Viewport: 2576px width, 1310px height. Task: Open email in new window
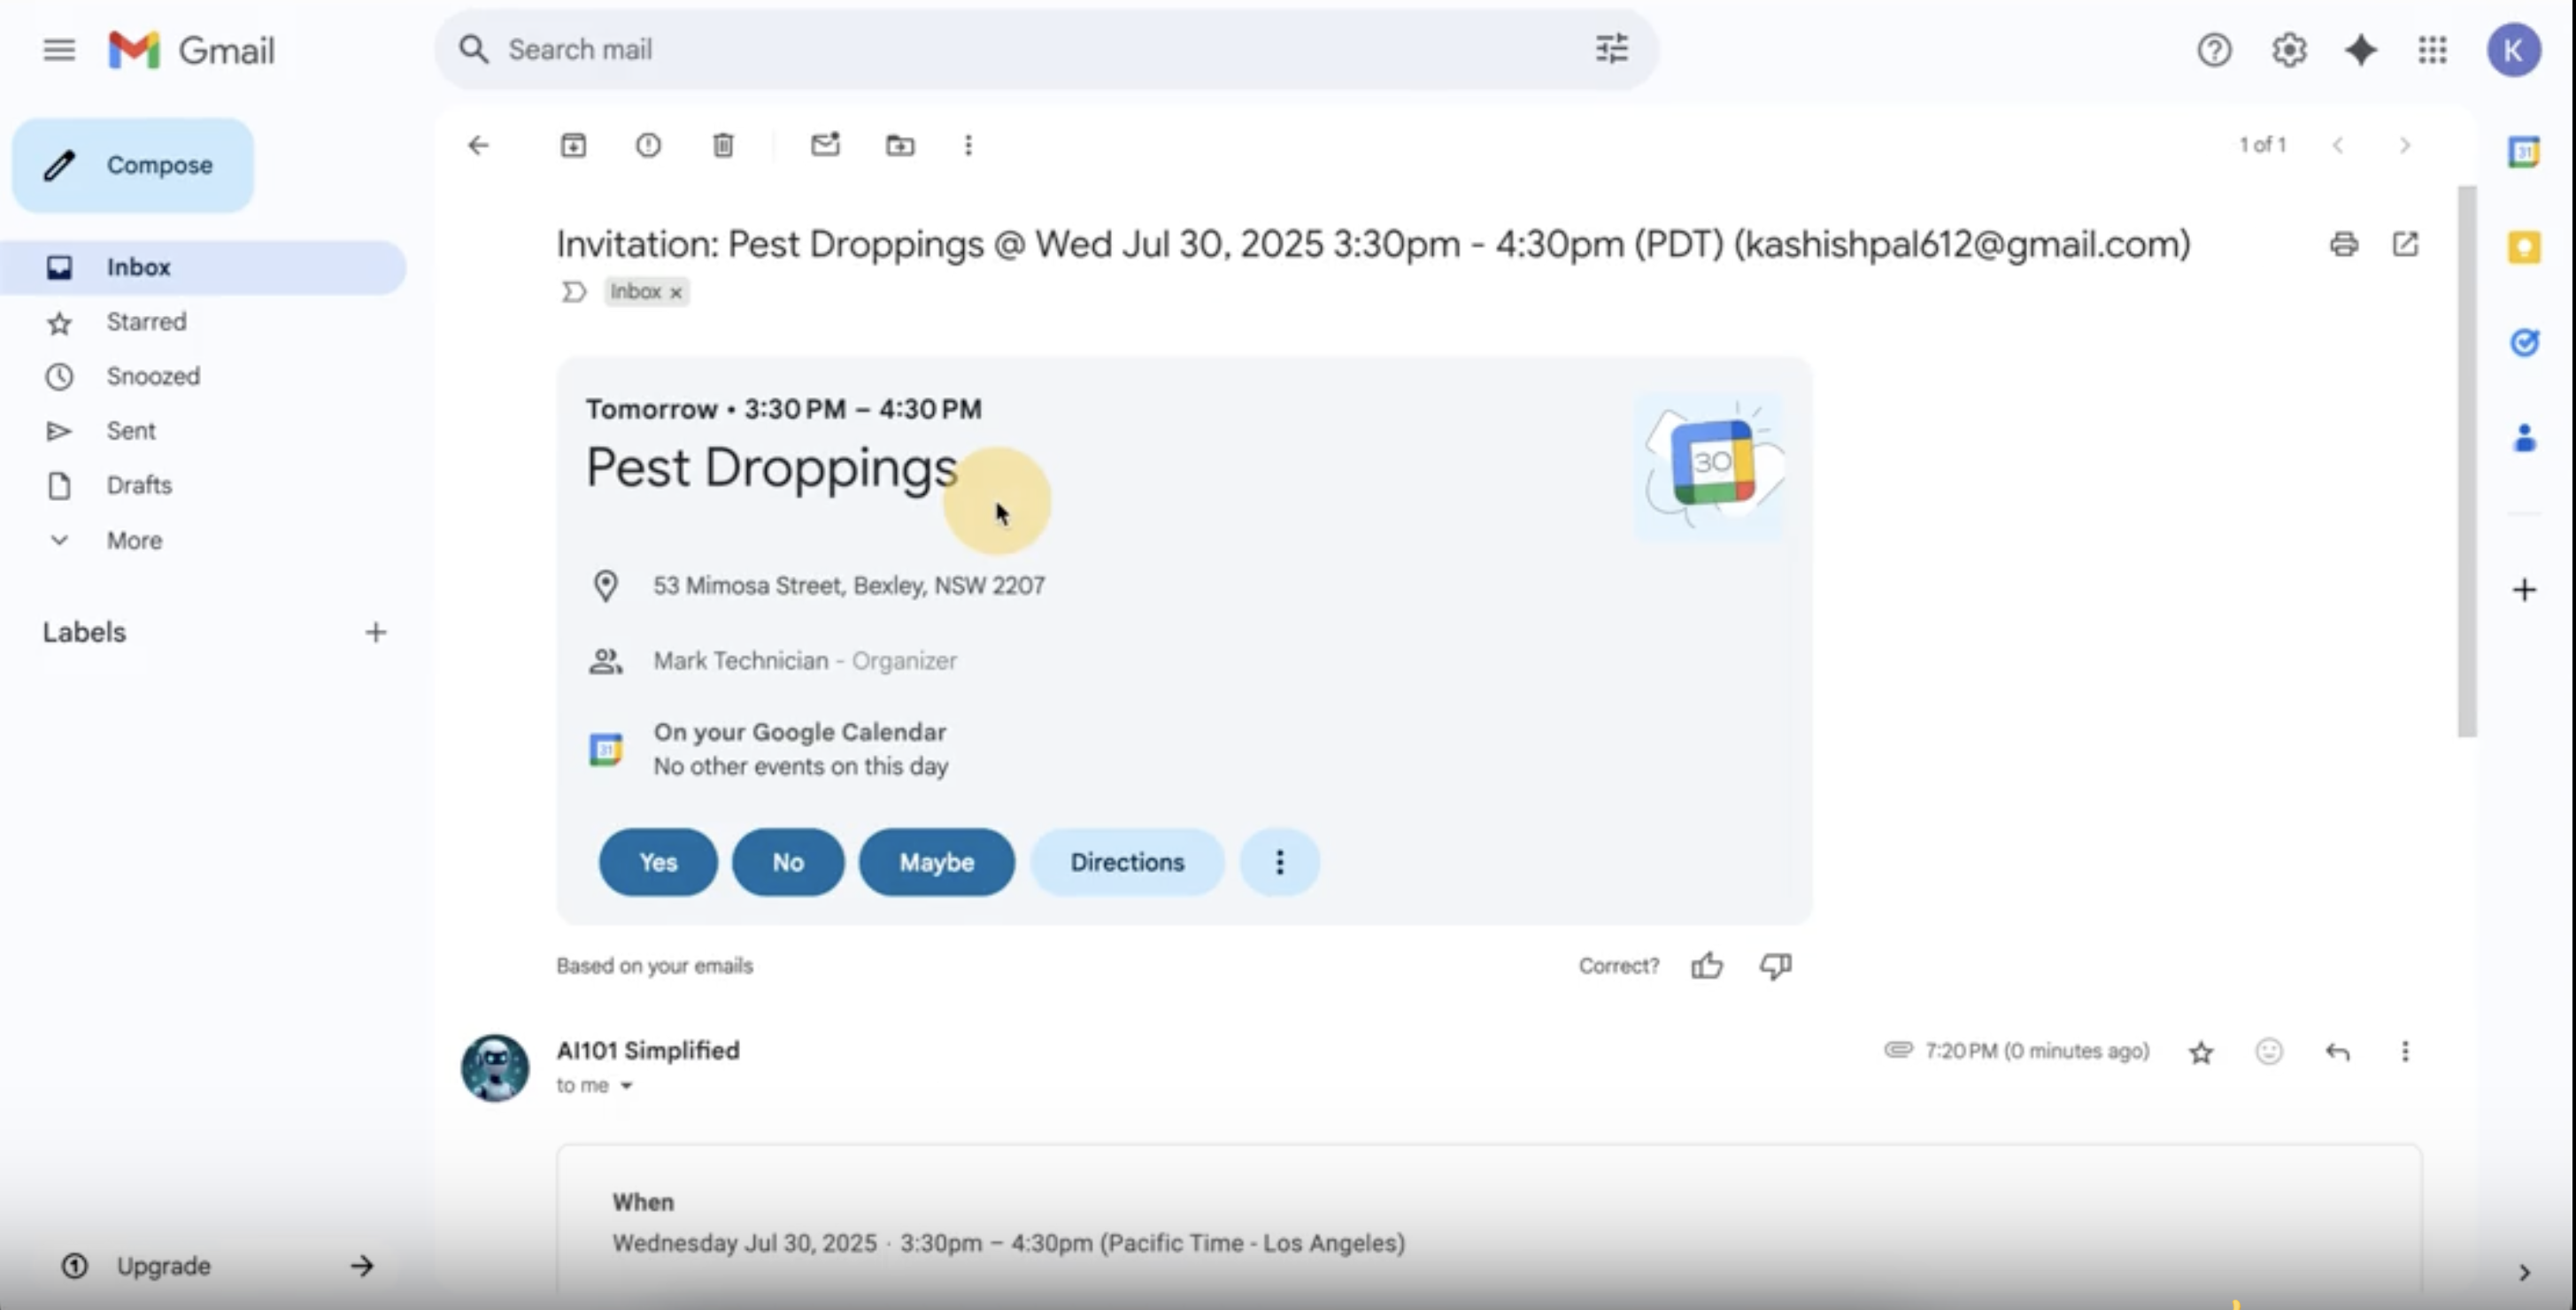tap(2405, 244)
